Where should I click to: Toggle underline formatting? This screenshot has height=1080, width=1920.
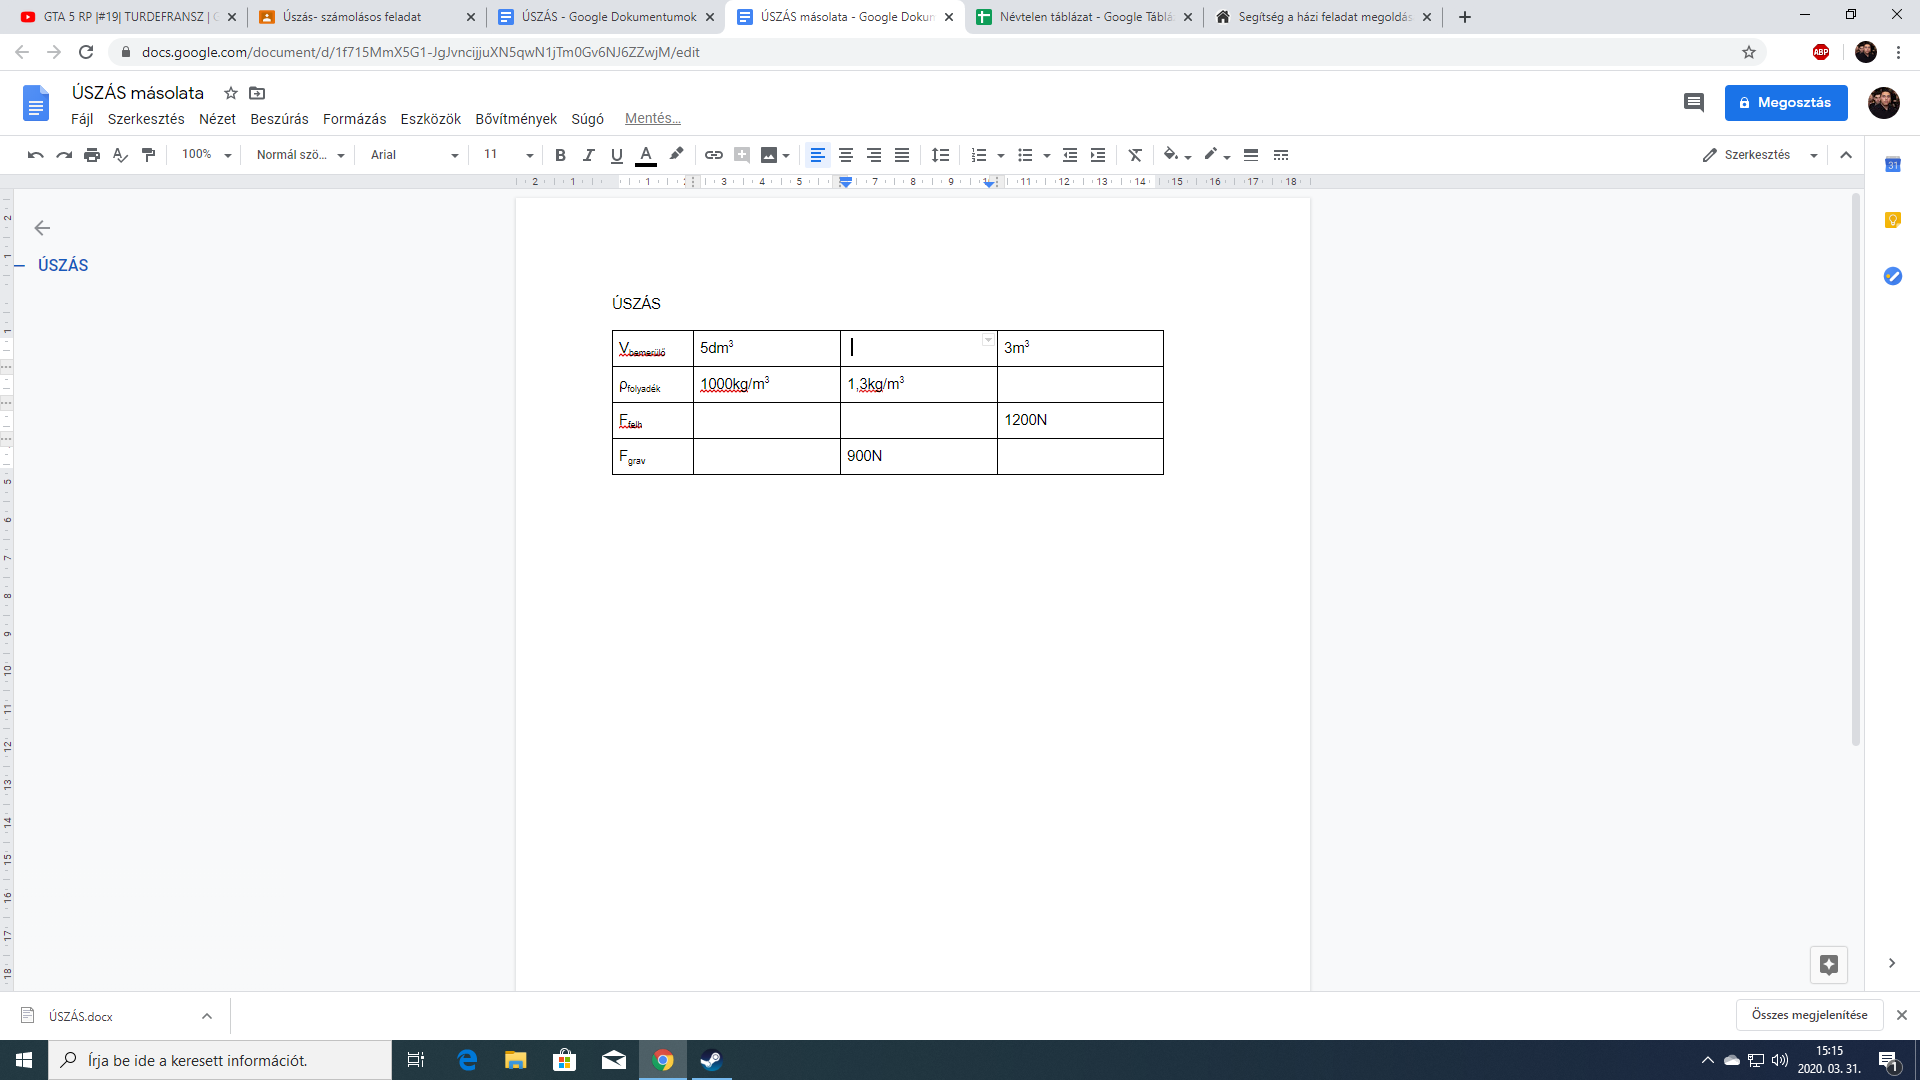click(616, 155)
